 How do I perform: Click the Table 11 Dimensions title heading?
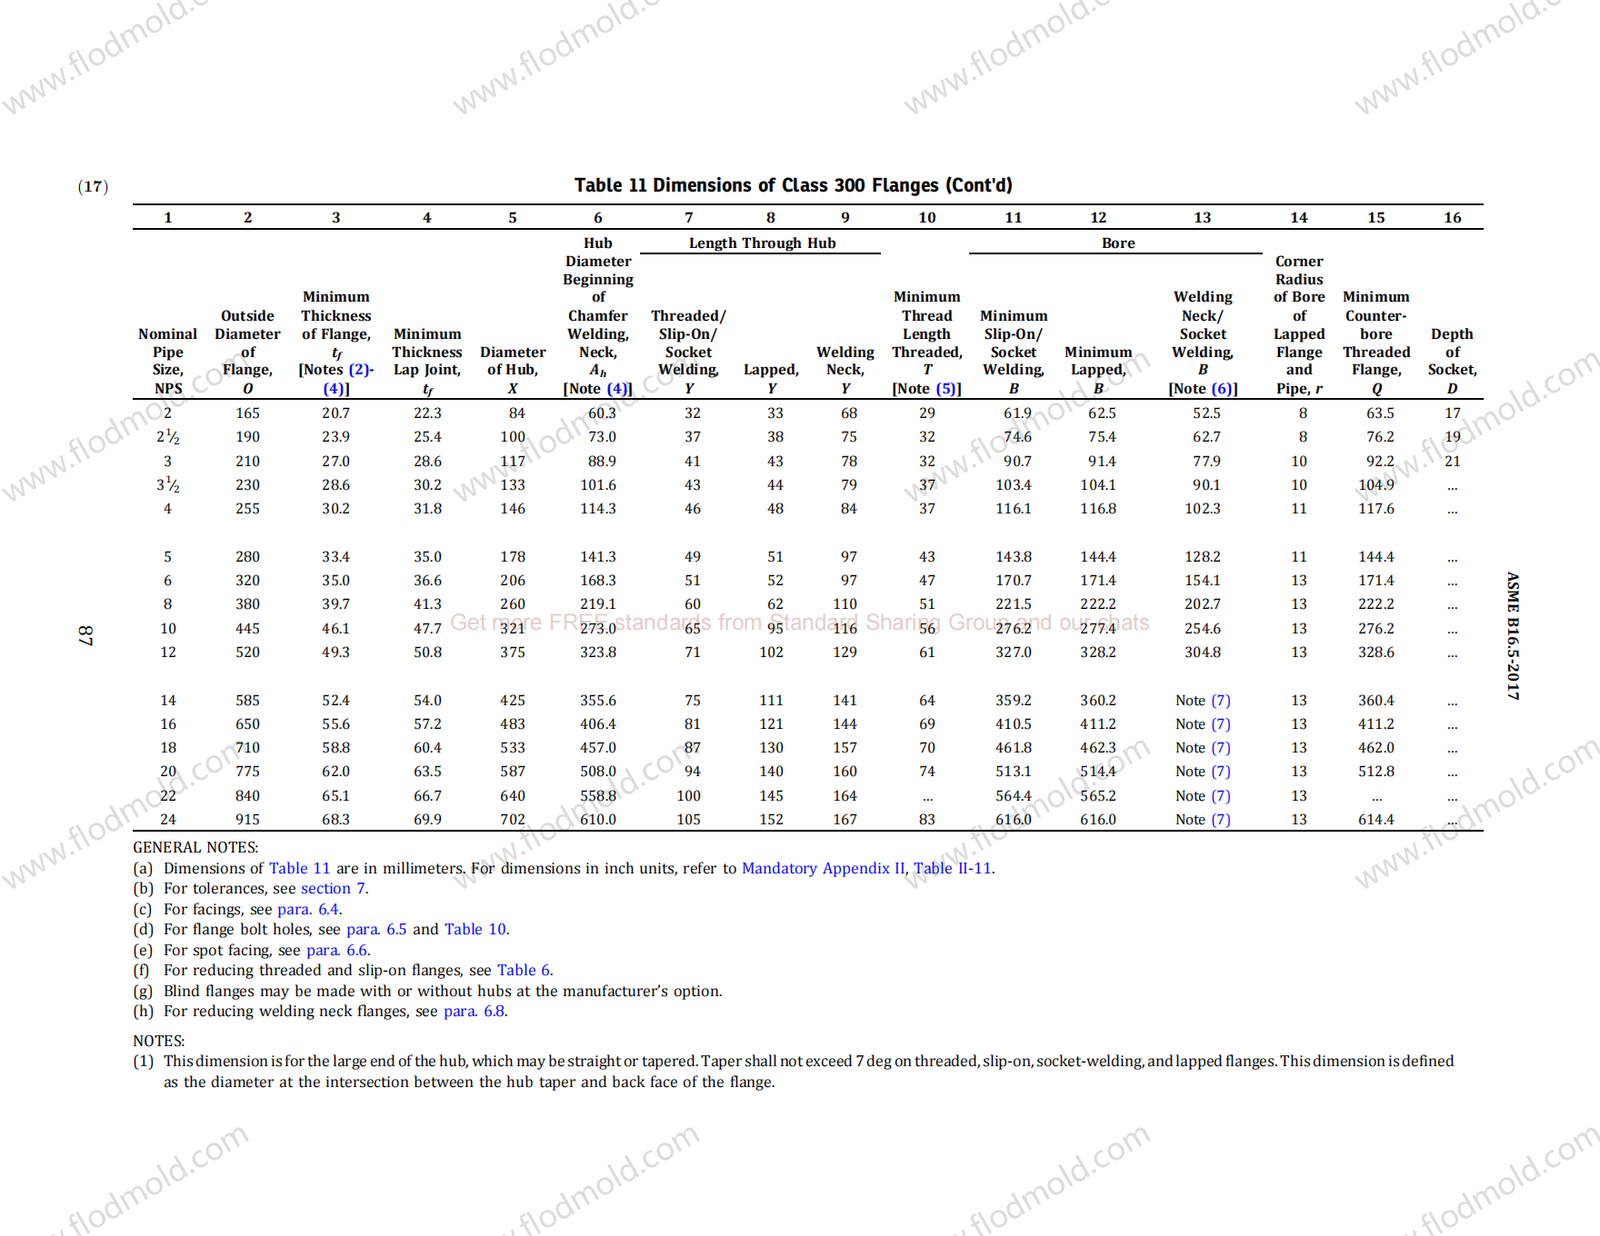point(793,185)
